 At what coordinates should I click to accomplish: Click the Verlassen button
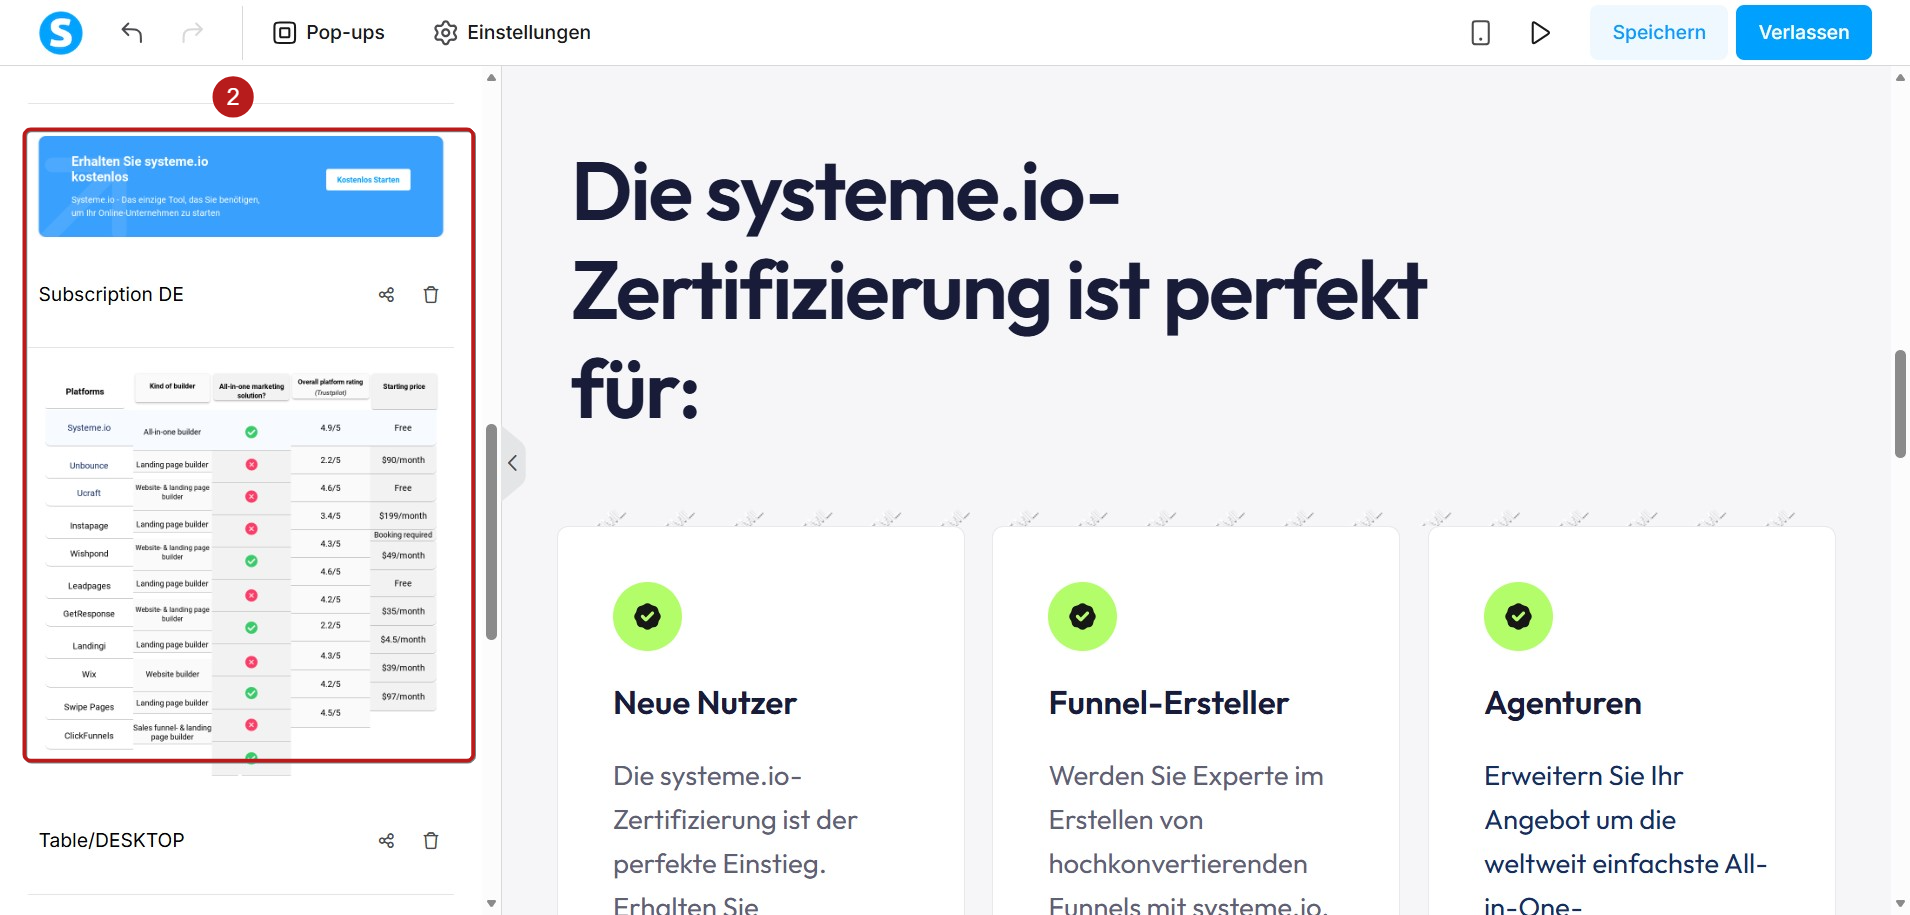[x=1804, y=32]
